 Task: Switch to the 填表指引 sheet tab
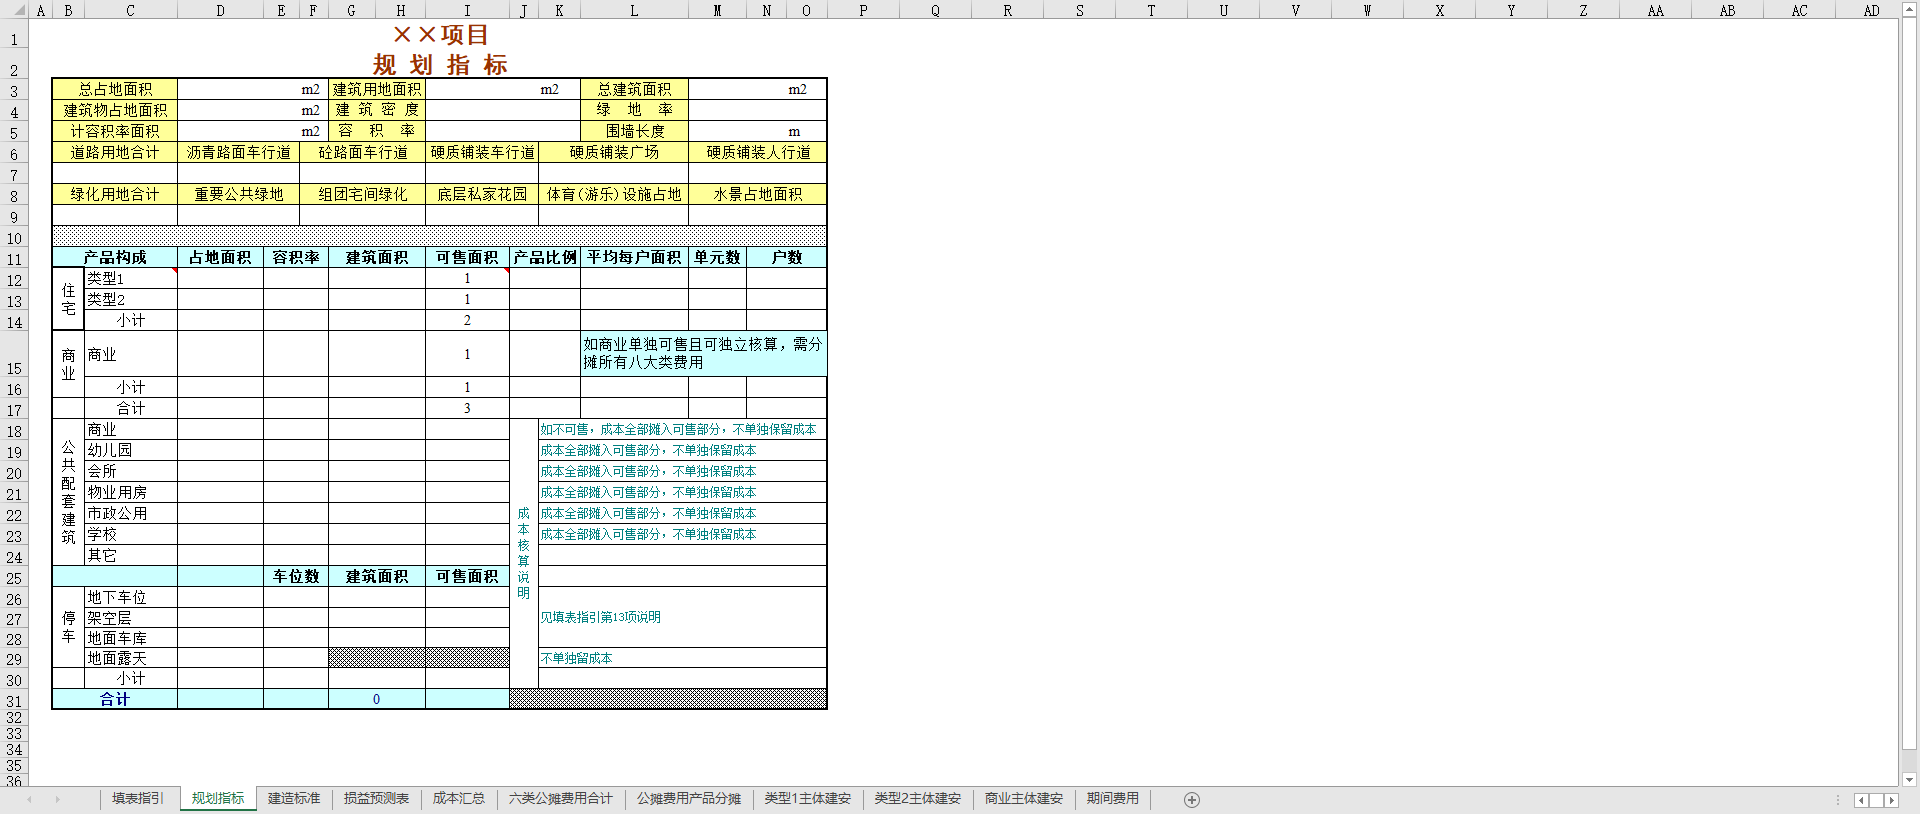coord(138,798)
